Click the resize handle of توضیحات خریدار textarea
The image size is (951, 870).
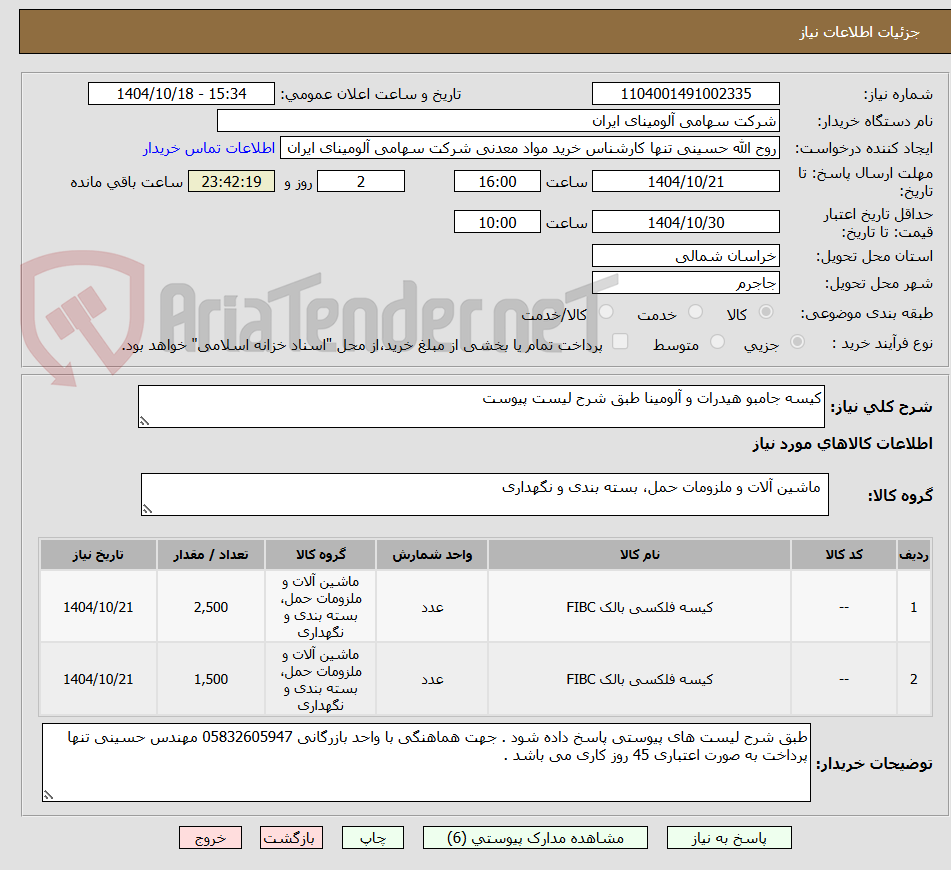click(x=49, y=795)
